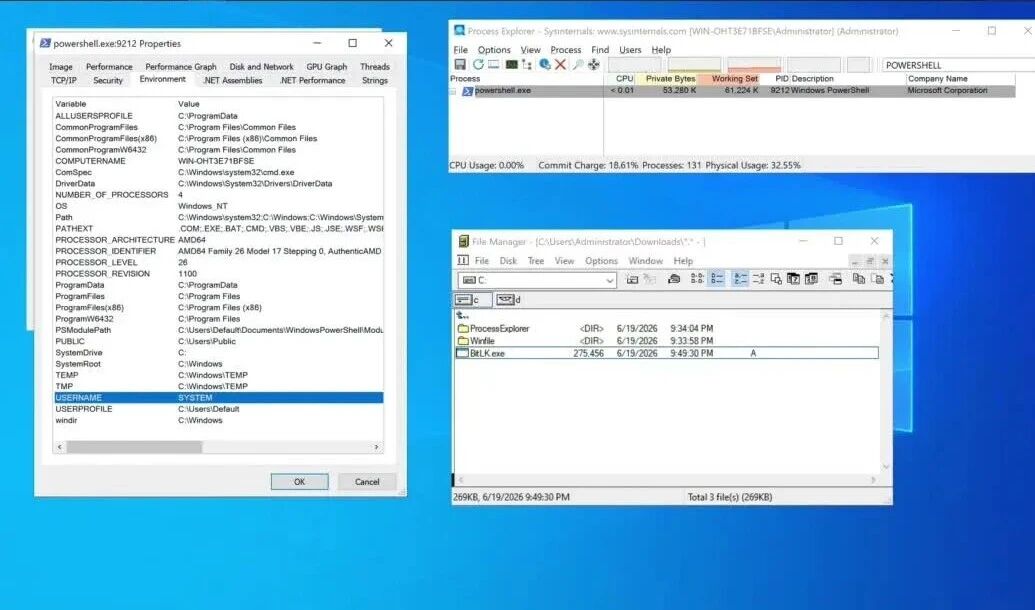Switch to the Strings tab
This screenshot has width=1035, height=610.
coord(375,81)
